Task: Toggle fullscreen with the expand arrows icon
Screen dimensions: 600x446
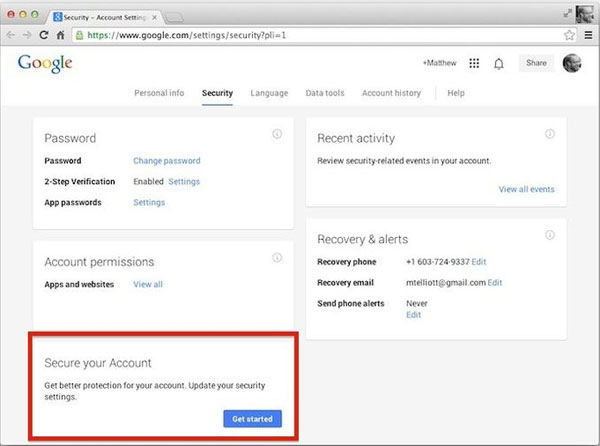Action: tap(567, 13)
